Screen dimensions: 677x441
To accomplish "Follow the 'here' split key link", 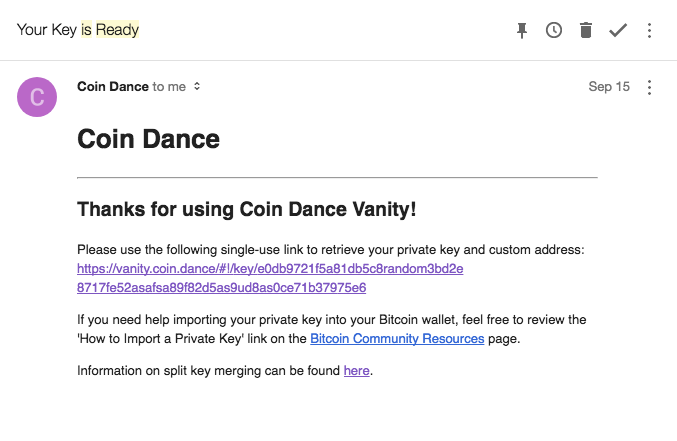I will 357,371.
